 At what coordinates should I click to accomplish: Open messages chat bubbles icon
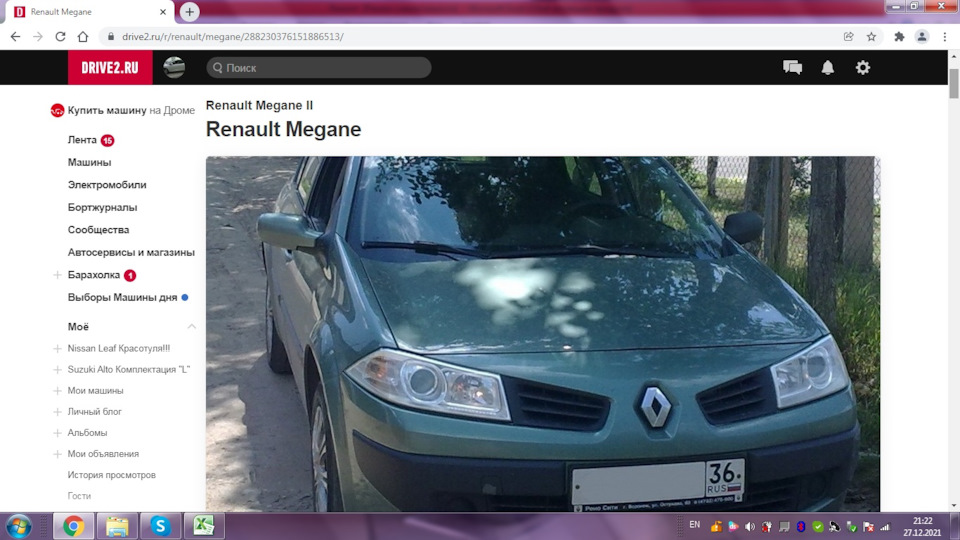[792, 67]
